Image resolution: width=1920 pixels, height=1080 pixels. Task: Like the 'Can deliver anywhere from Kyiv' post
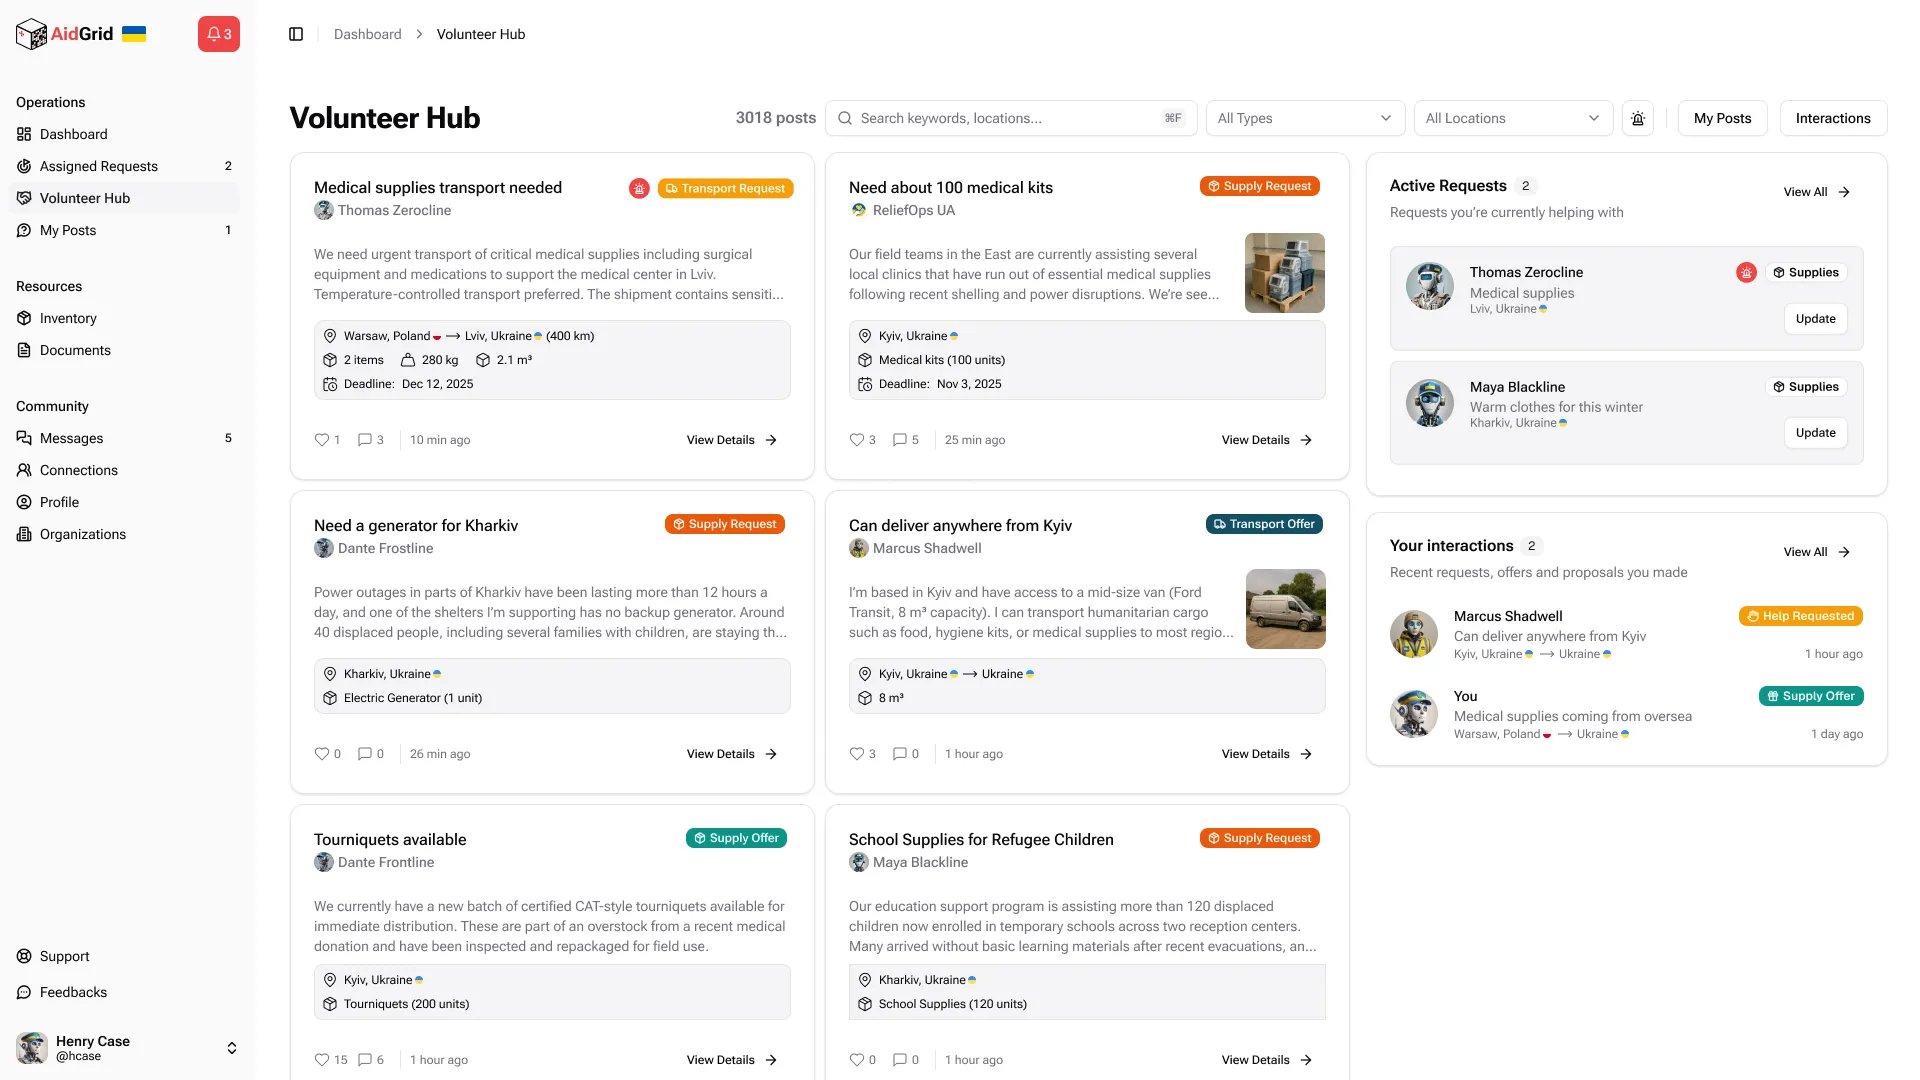click(x=856, y=753)
